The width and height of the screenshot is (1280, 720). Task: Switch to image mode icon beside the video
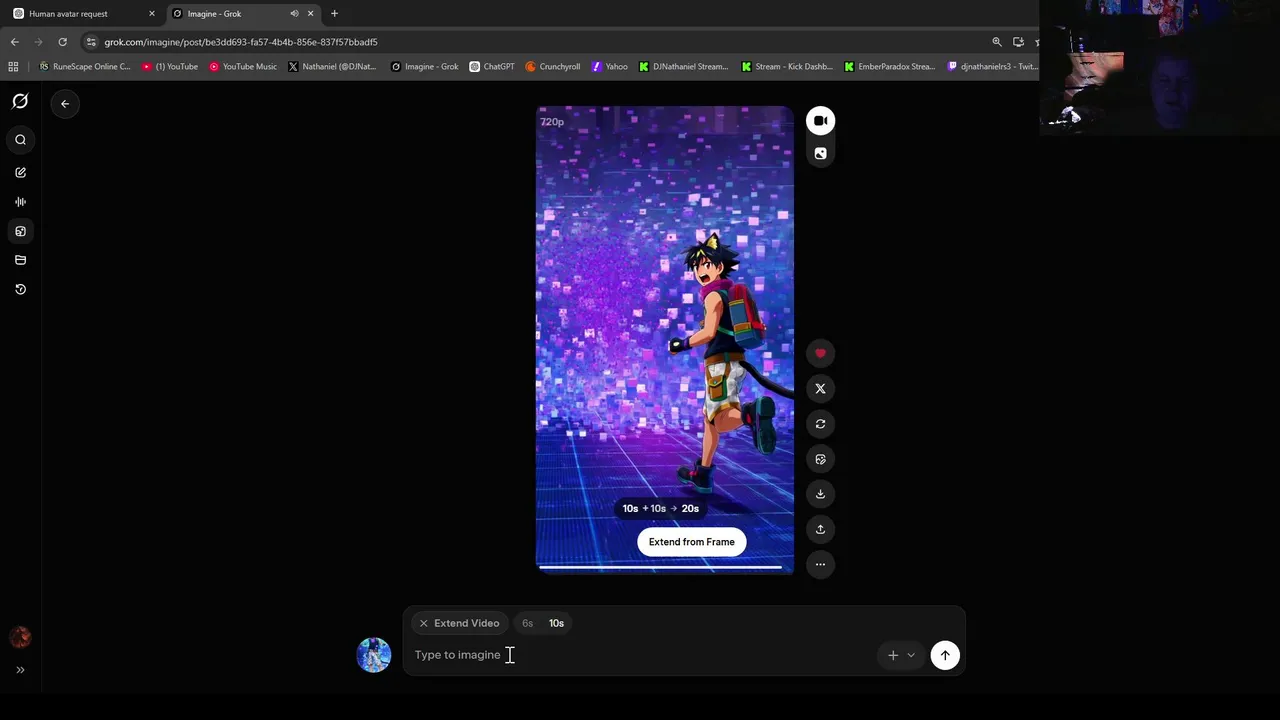tap(820, 154)
